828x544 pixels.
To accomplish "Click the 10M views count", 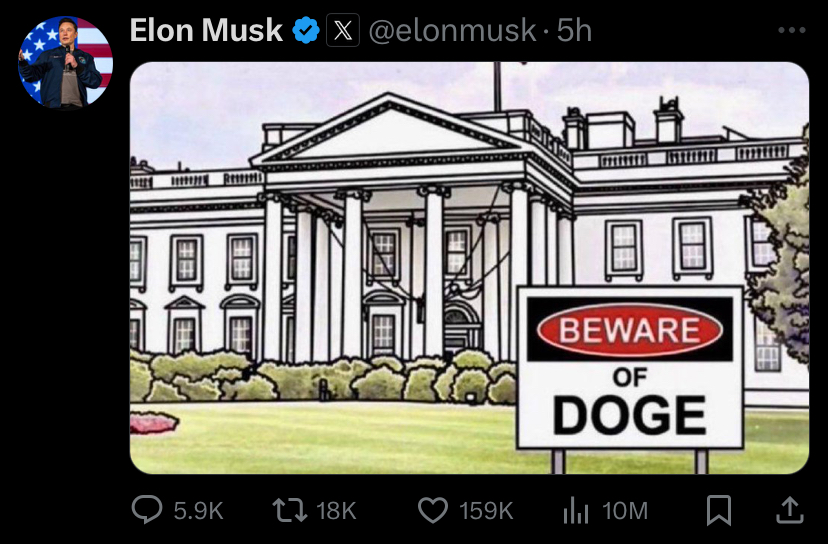I will click(625, 511).
